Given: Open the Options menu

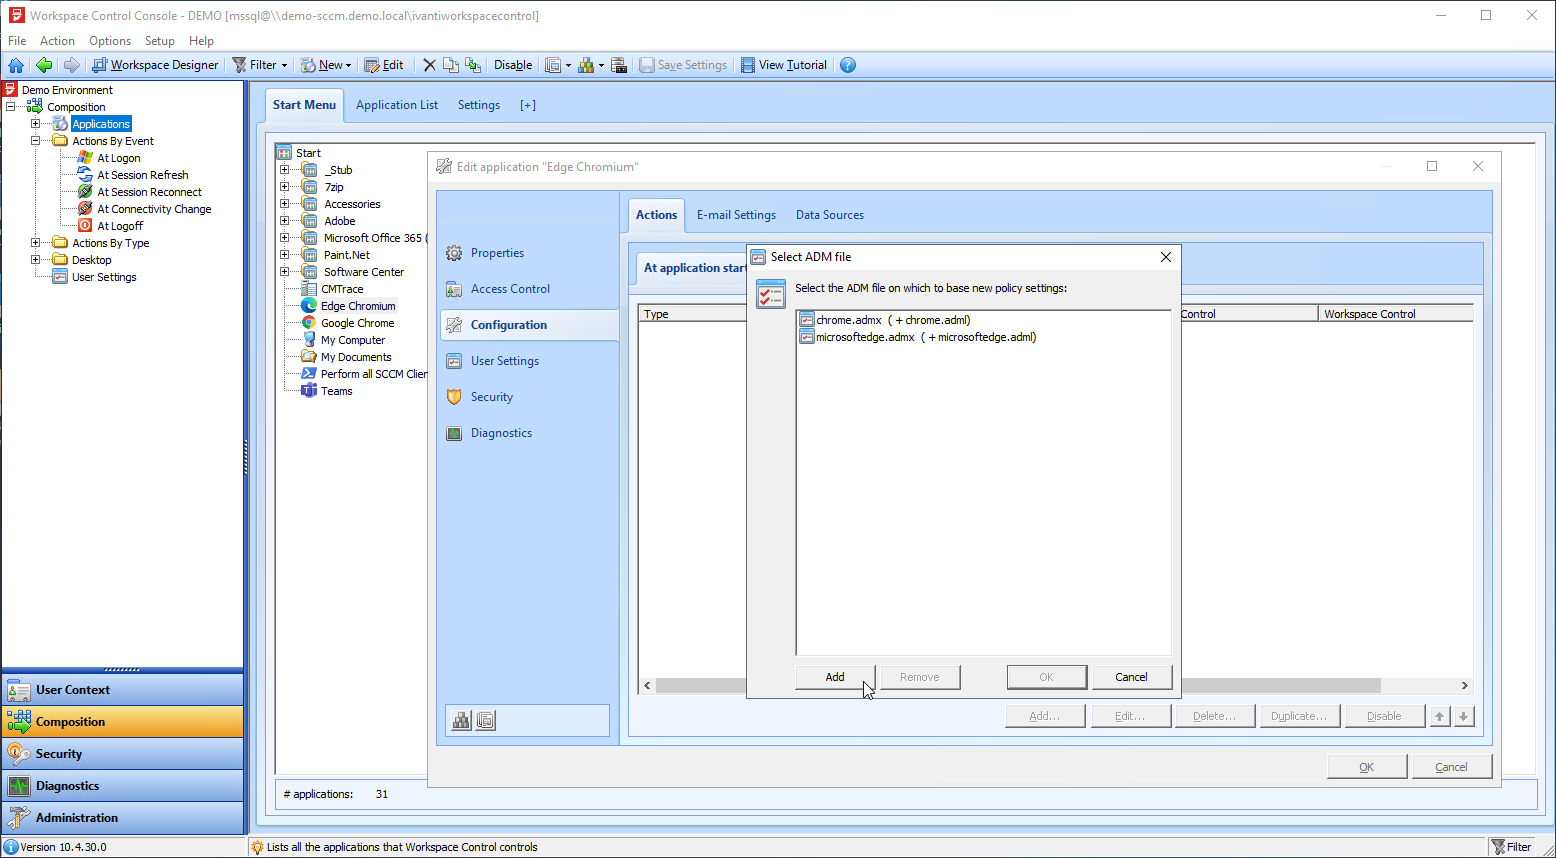Looking at the screenshot, I should (109, 41).
